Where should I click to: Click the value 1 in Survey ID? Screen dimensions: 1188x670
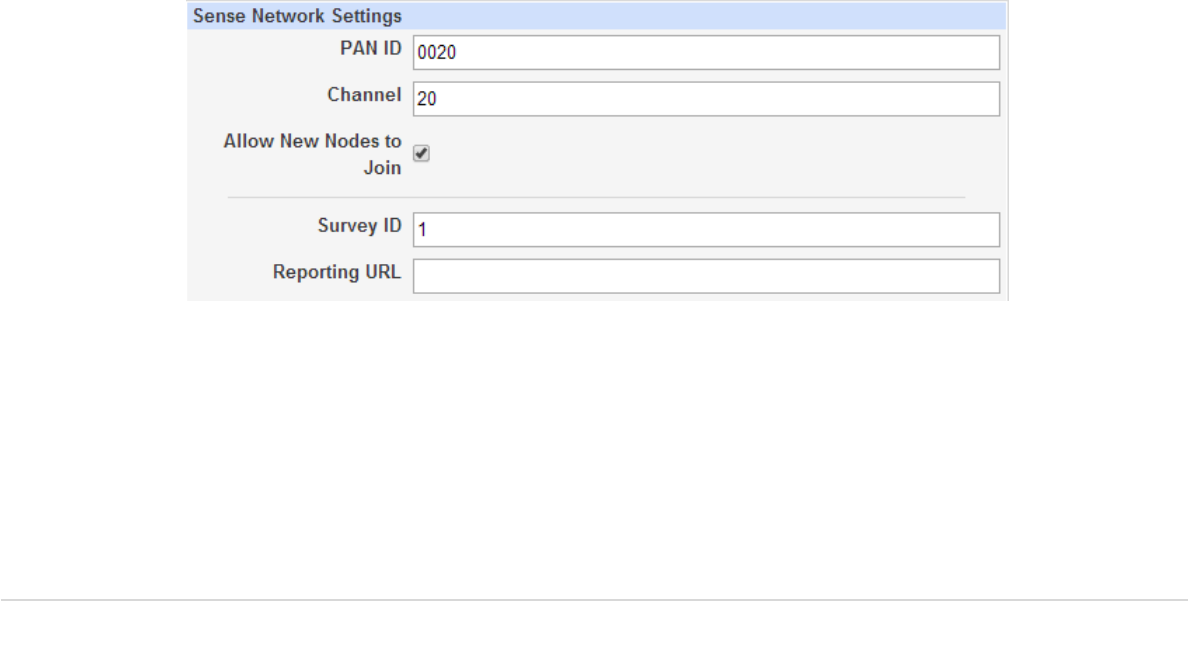[x=422, y=230]
